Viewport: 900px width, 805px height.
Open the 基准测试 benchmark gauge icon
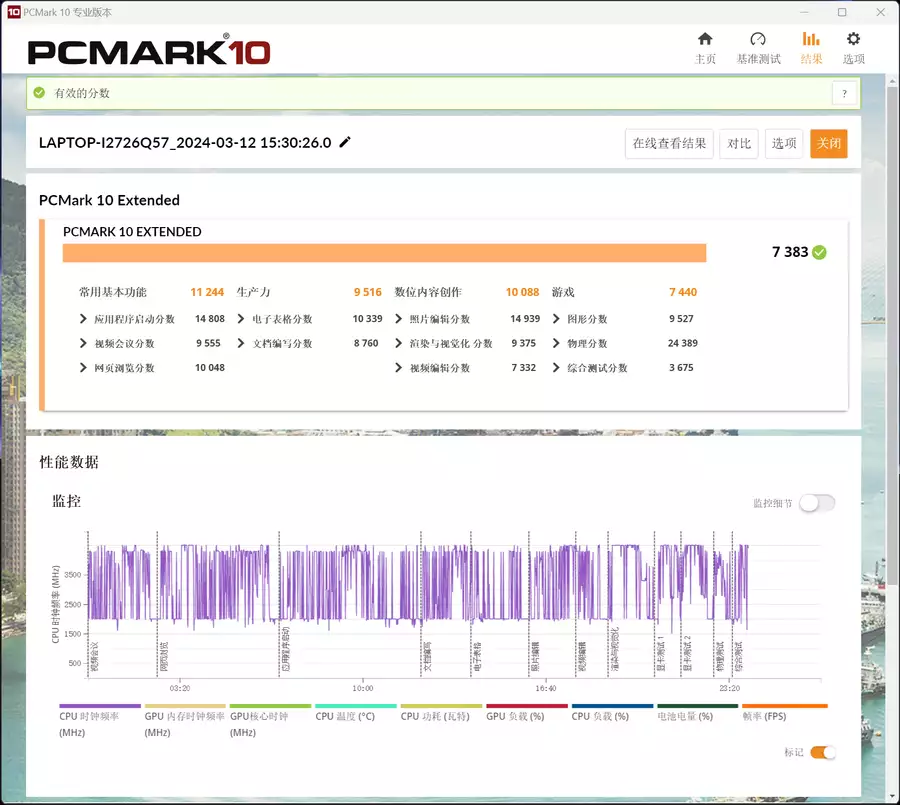coord(758,39)
